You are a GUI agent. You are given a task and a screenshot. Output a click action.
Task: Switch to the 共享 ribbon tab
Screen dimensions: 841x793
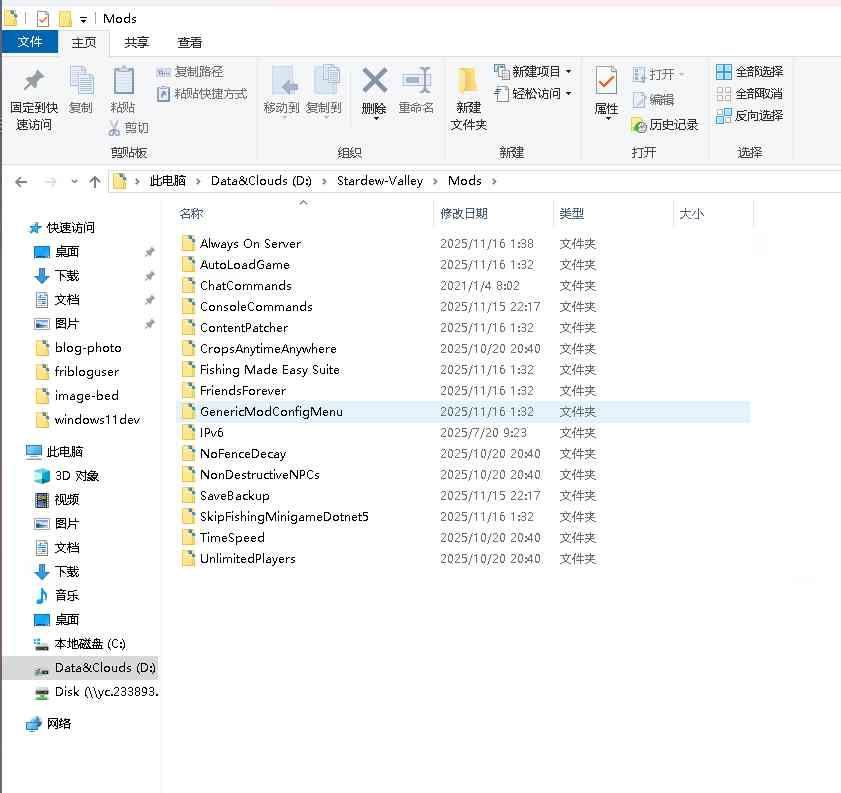pyautogui.click(x=137, y=42)
